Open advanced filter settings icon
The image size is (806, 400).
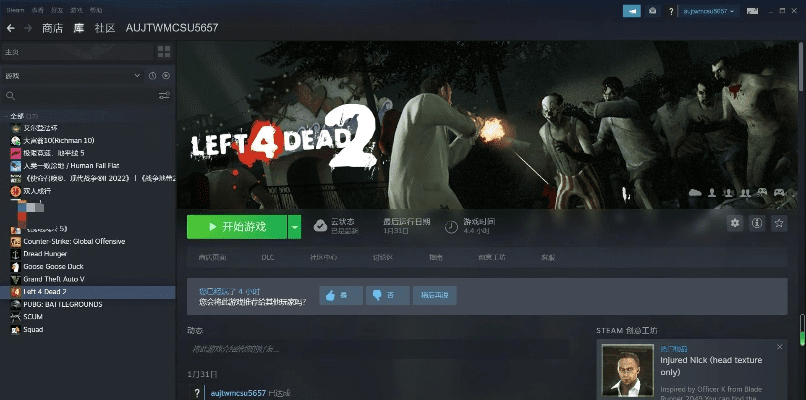coord(165,96)
